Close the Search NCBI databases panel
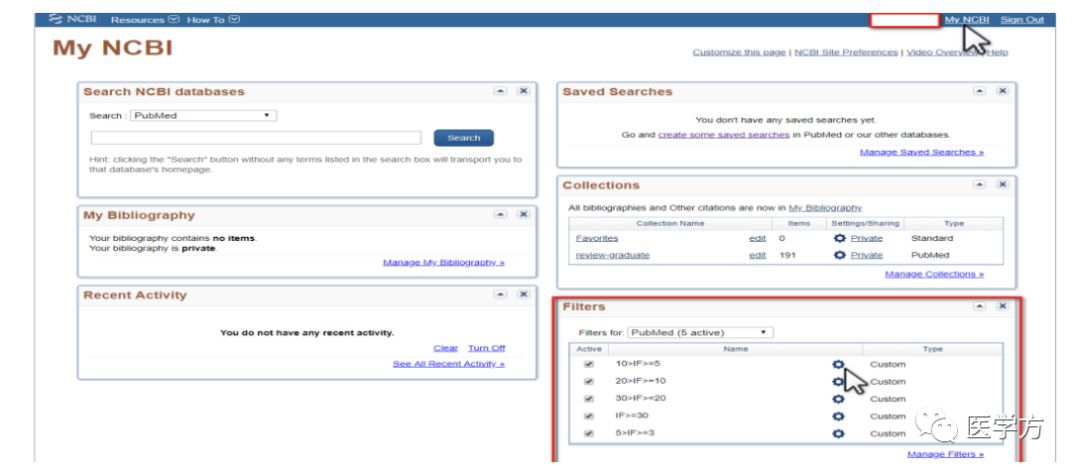 point(523,91)
